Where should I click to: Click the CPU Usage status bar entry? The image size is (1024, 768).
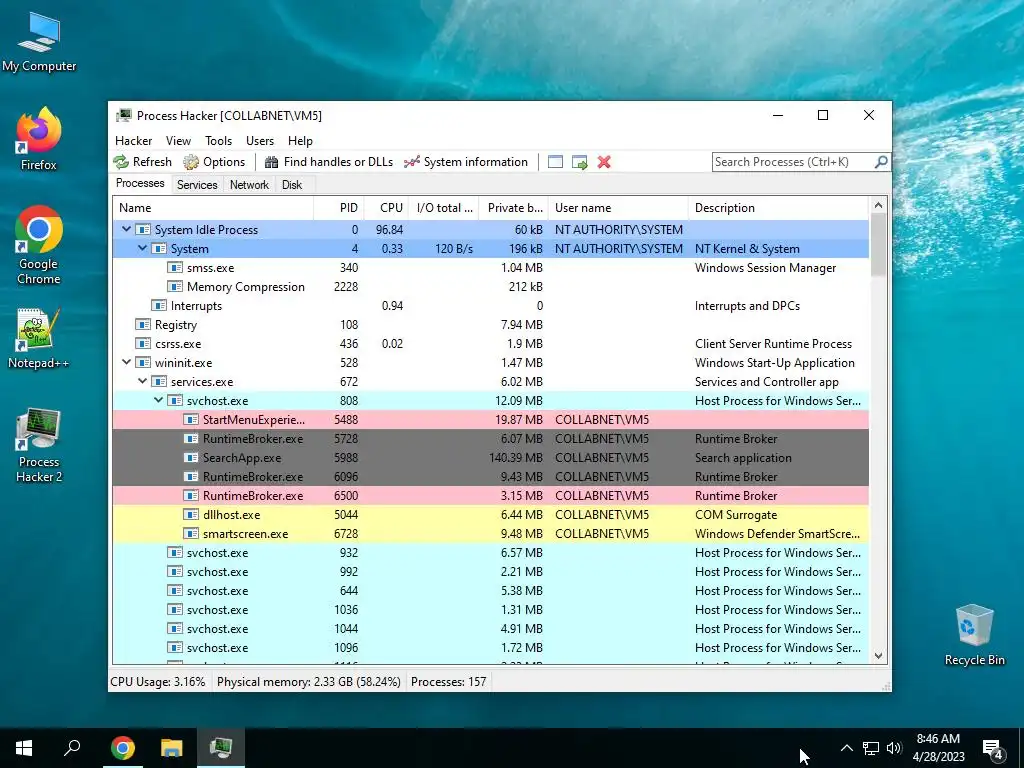pyautogui.click(x=157, y=682)
